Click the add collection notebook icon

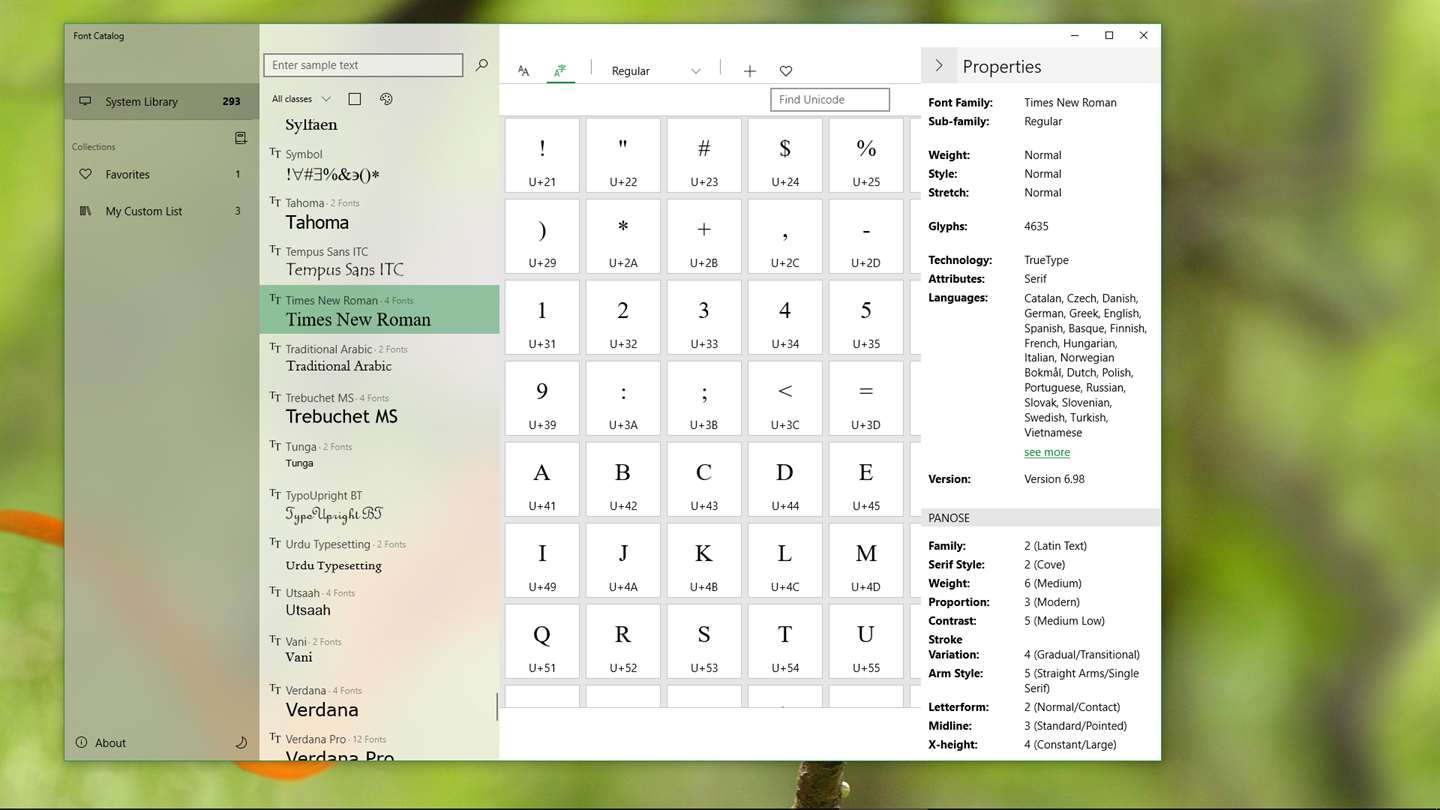[240, 138]
